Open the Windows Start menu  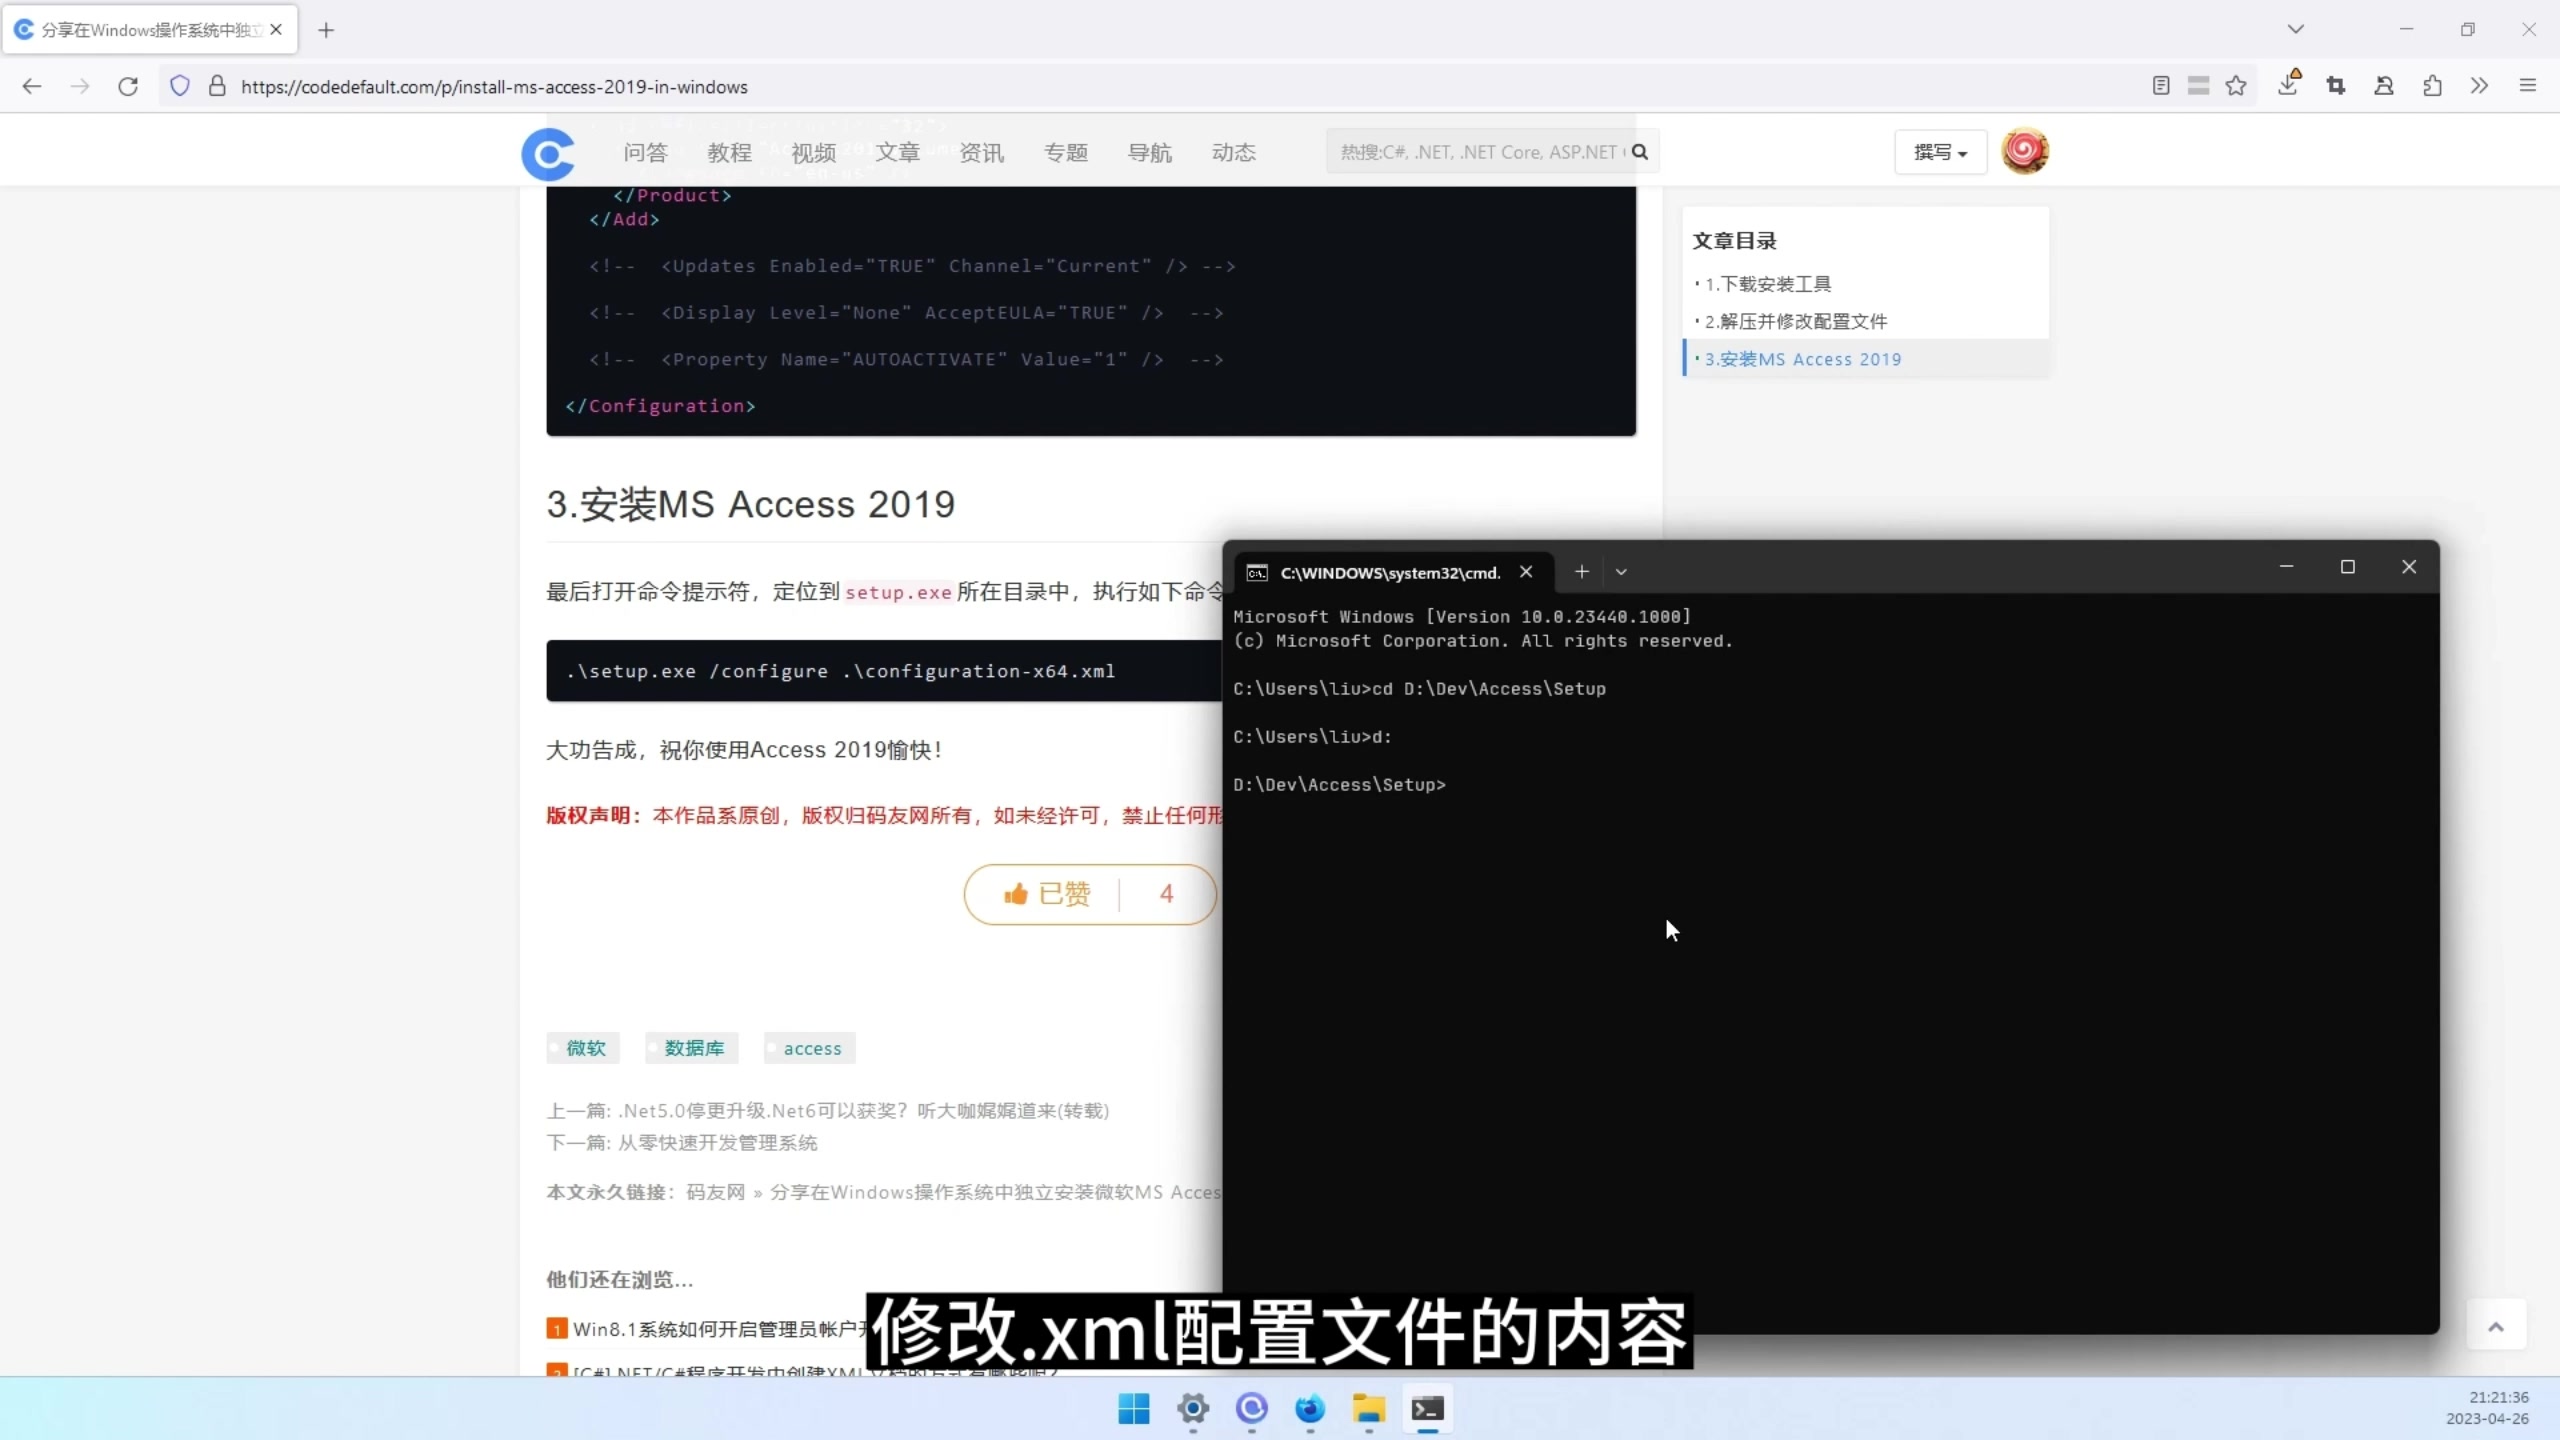[x=1134, y=1409]
